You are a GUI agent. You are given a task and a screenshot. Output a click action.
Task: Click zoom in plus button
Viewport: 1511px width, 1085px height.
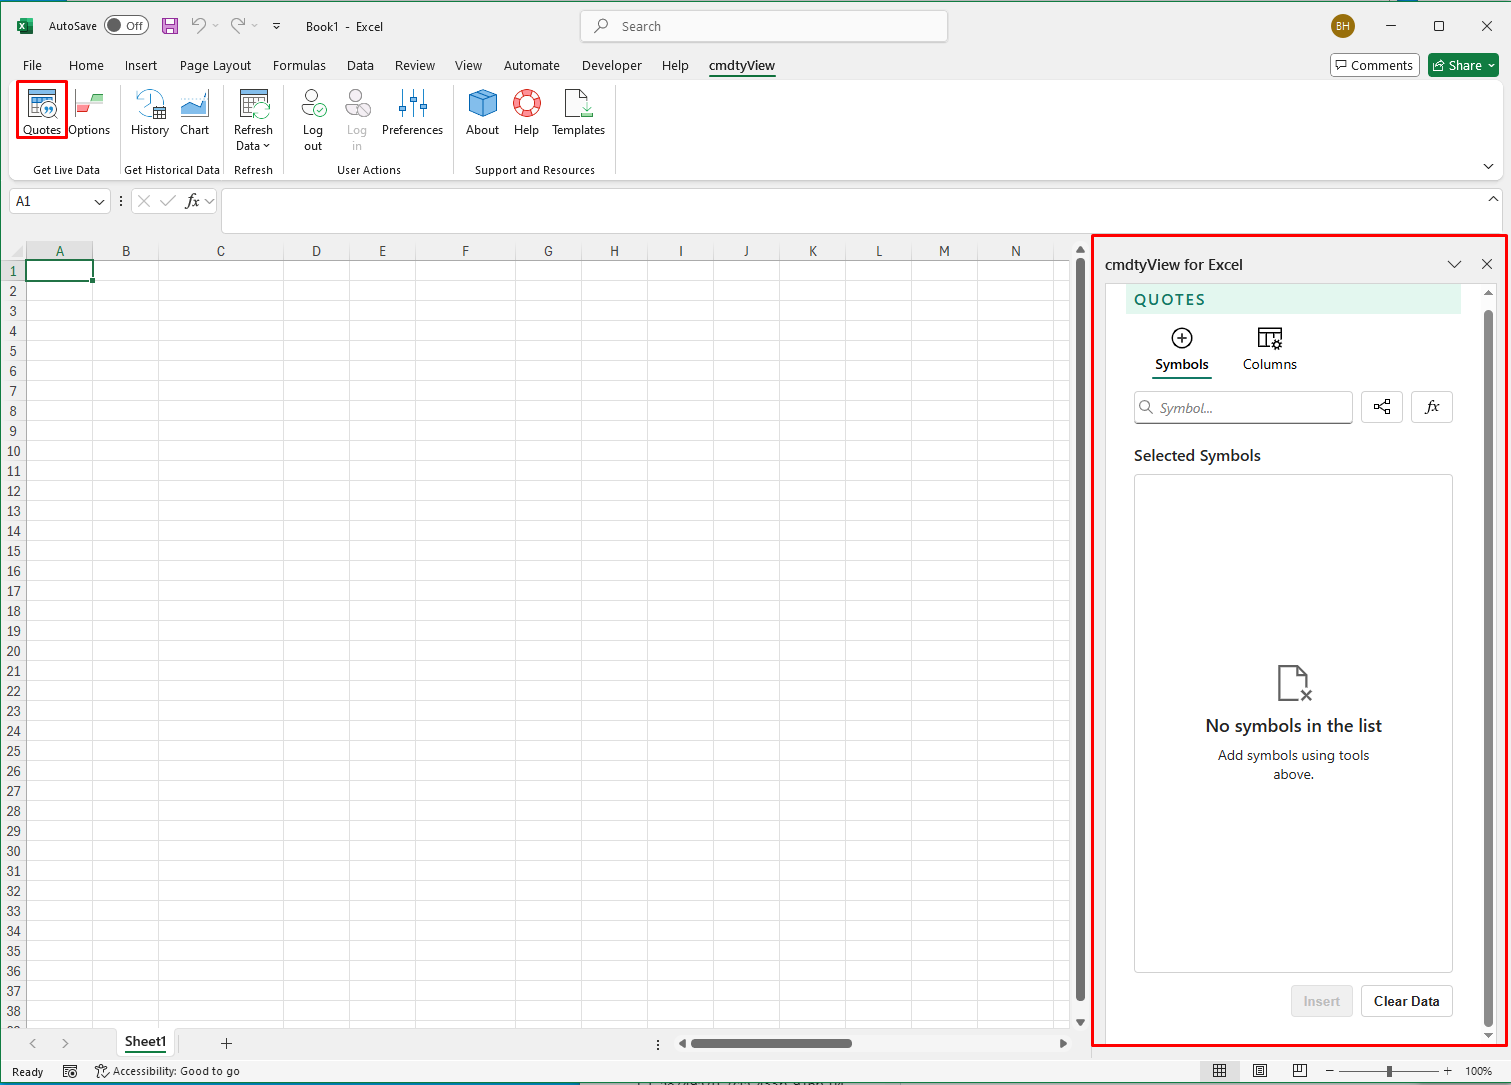(x=1447, y=1071)
